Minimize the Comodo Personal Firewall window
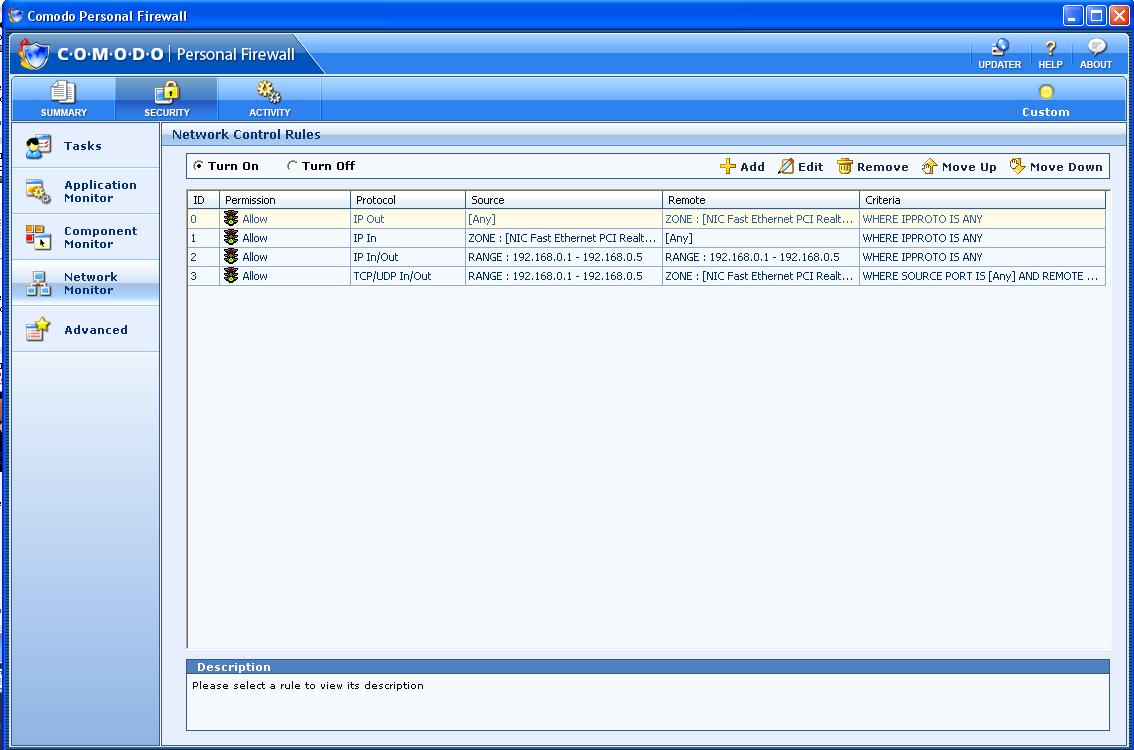 pyautogui.click(x=1073, y=15)
